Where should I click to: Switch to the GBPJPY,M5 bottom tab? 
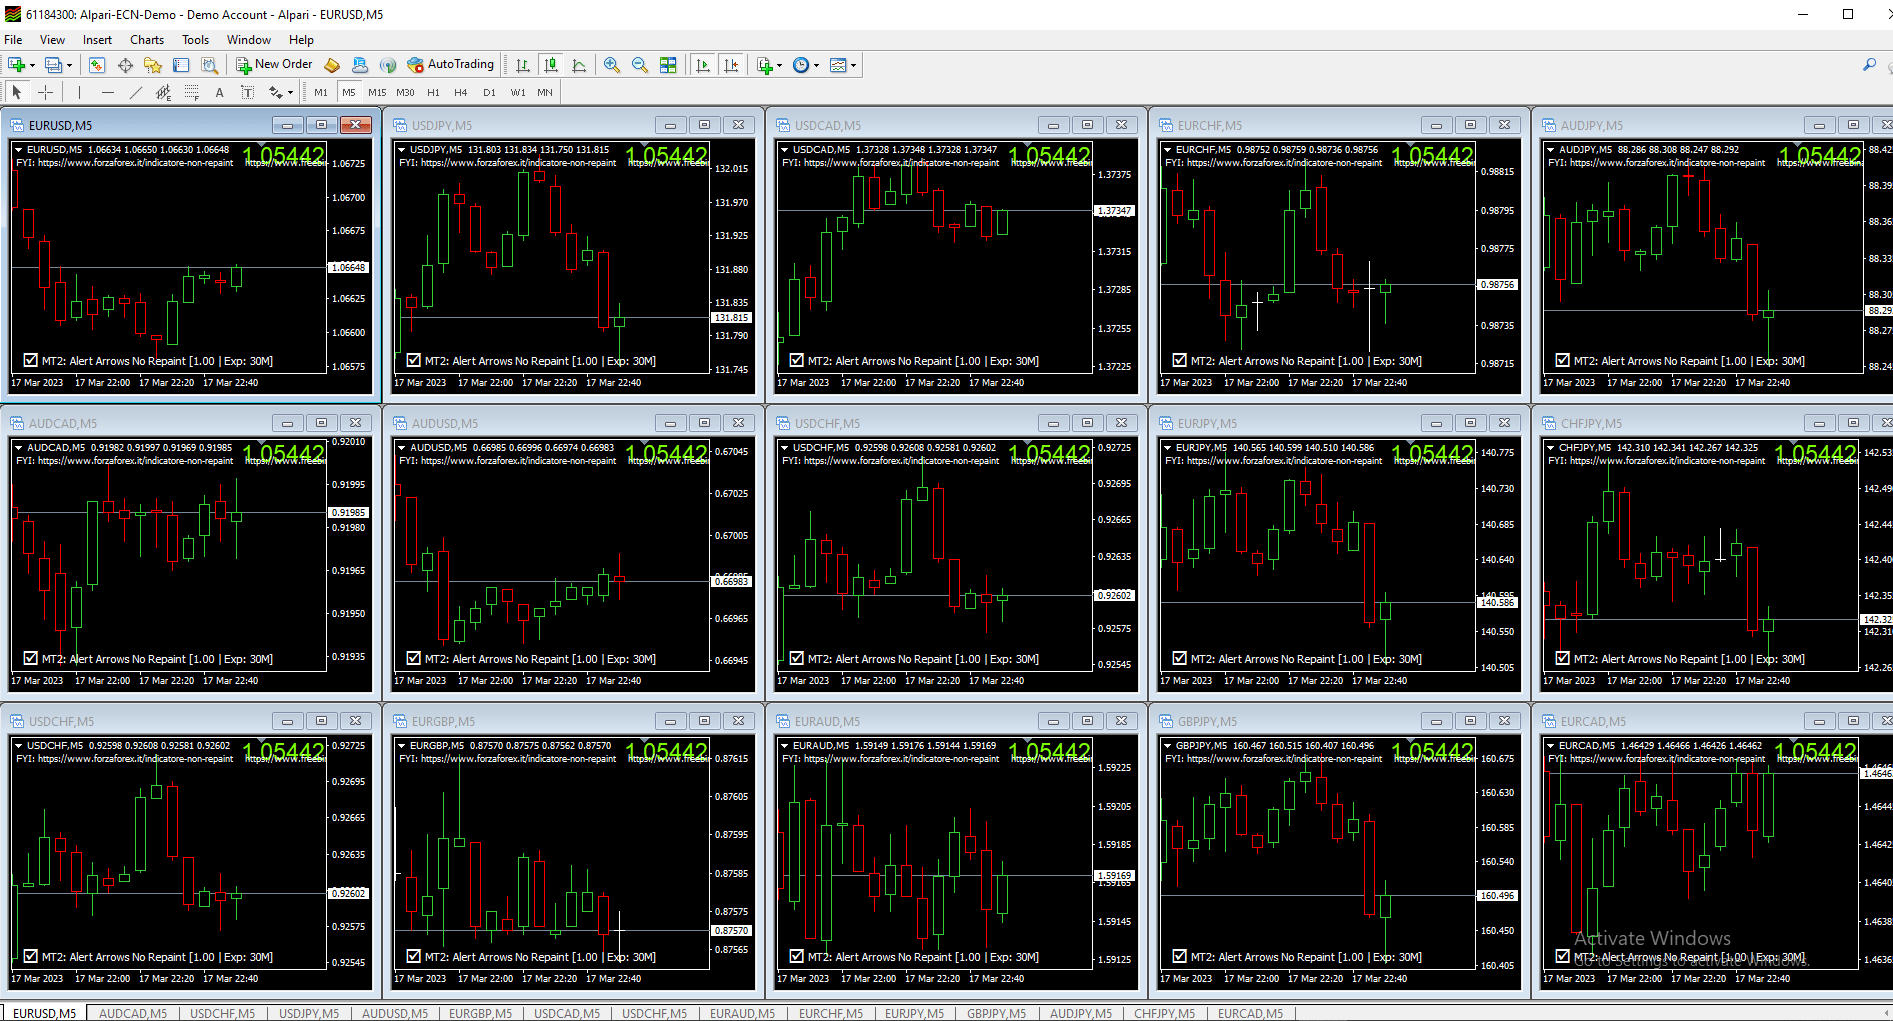pos(995,1013)
